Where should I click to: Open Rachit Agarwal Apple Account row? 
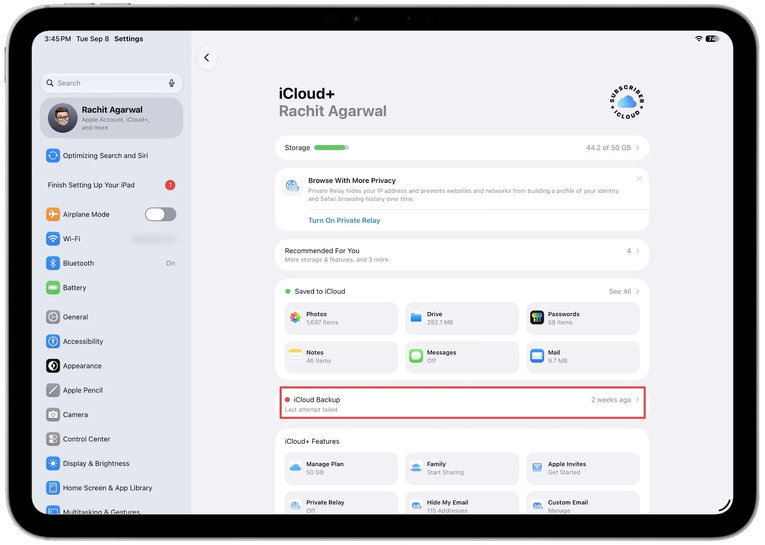(111, 118)
